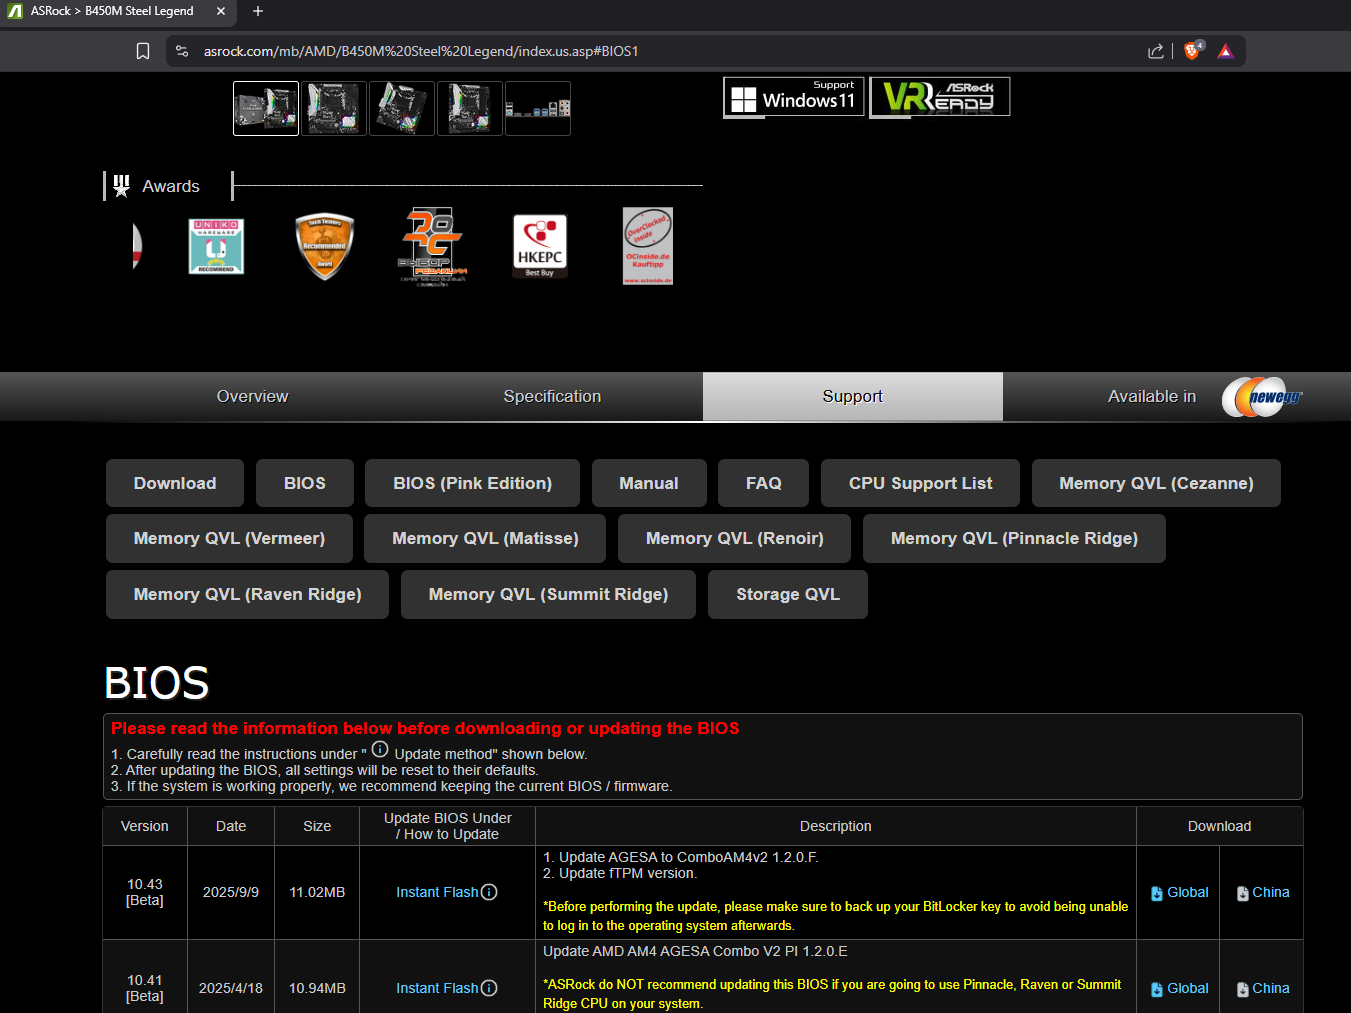Download BIOS 10.41 from Global server

(x=1179, y=988)
